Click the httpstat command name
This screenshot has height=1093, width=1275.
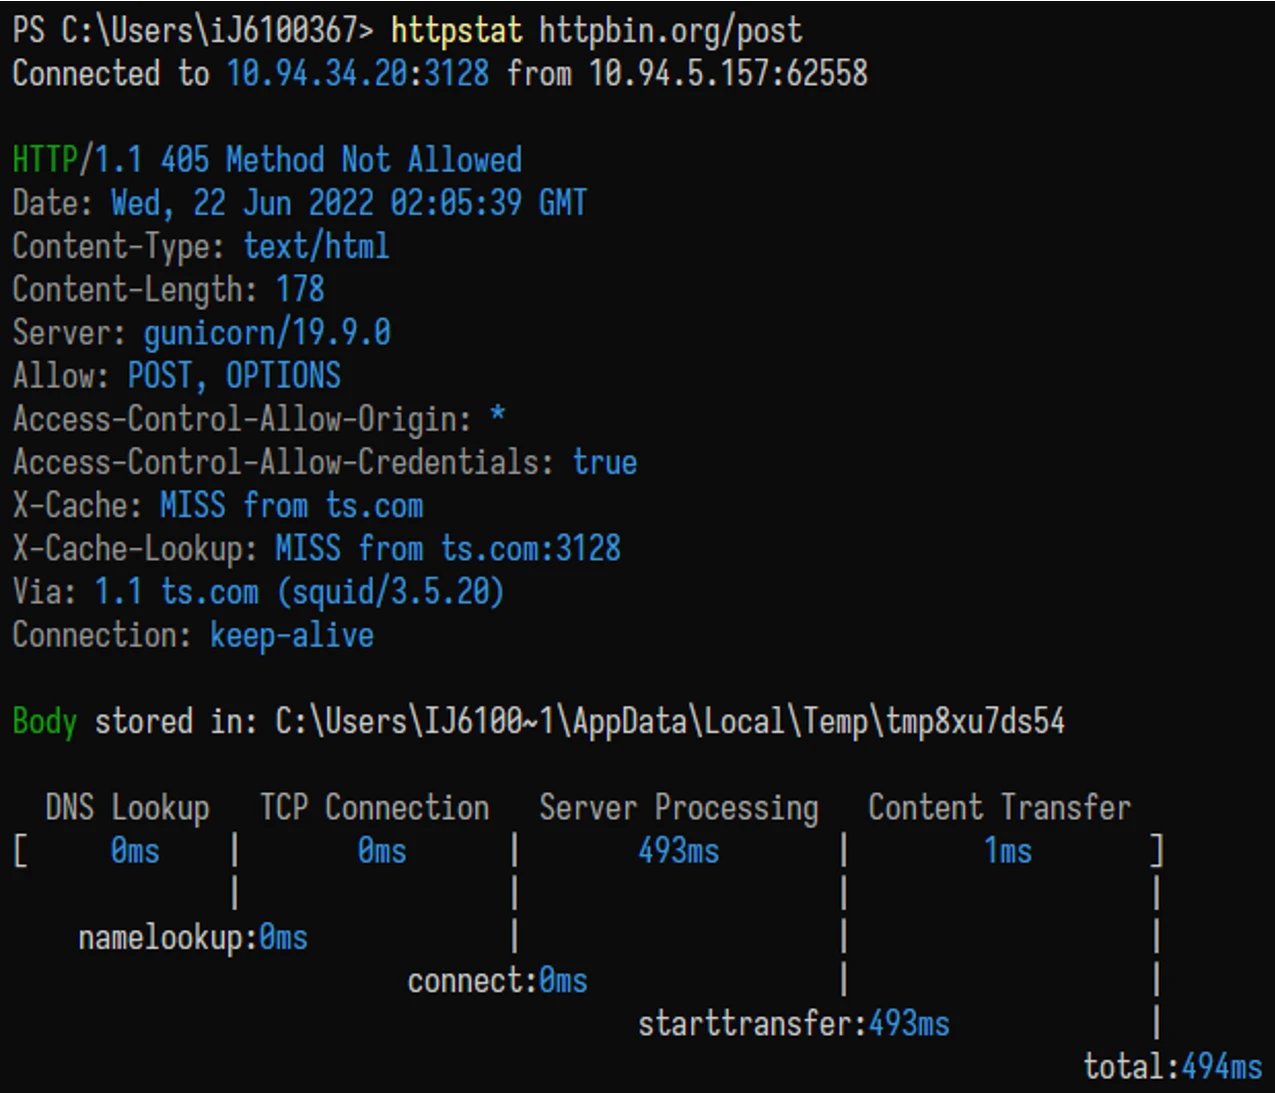456,31
